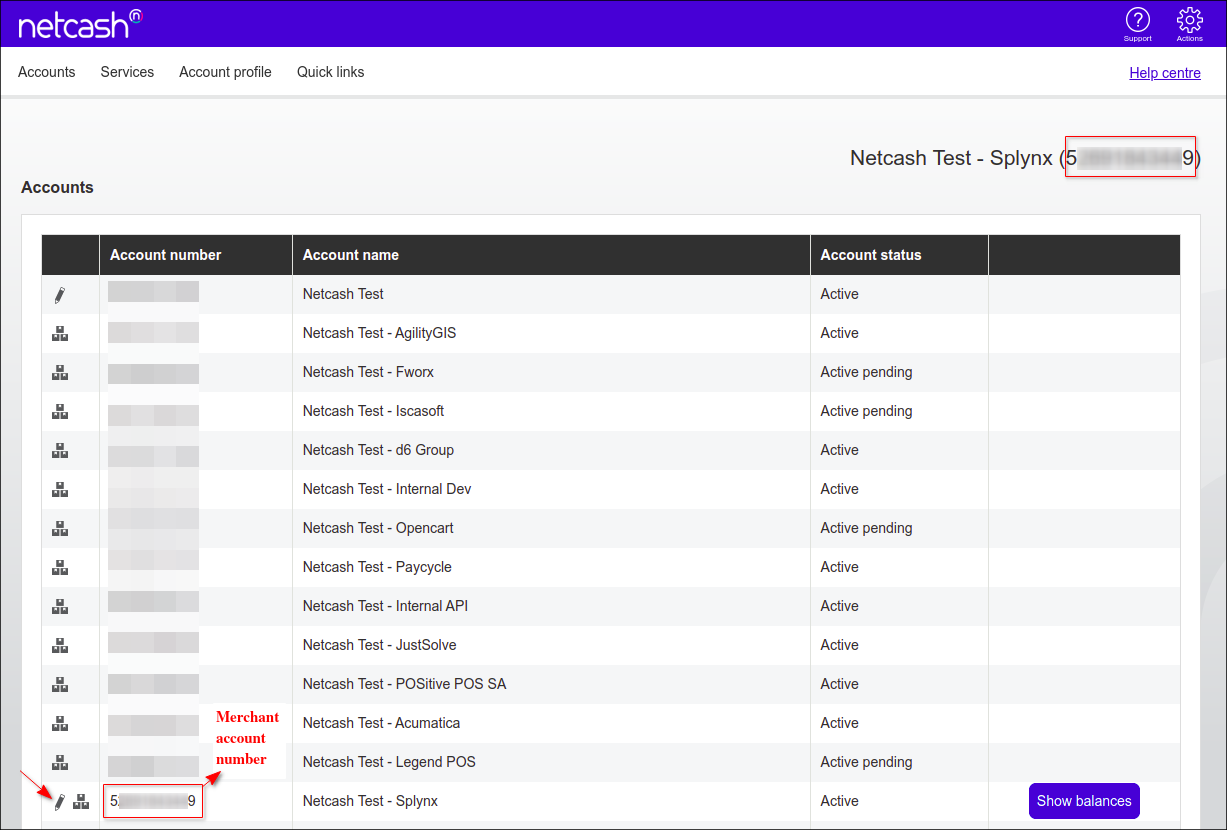Open the Accounts menu
Image resolution: width=1227 pixels, height=830 pixels.
tap(47, 72)
